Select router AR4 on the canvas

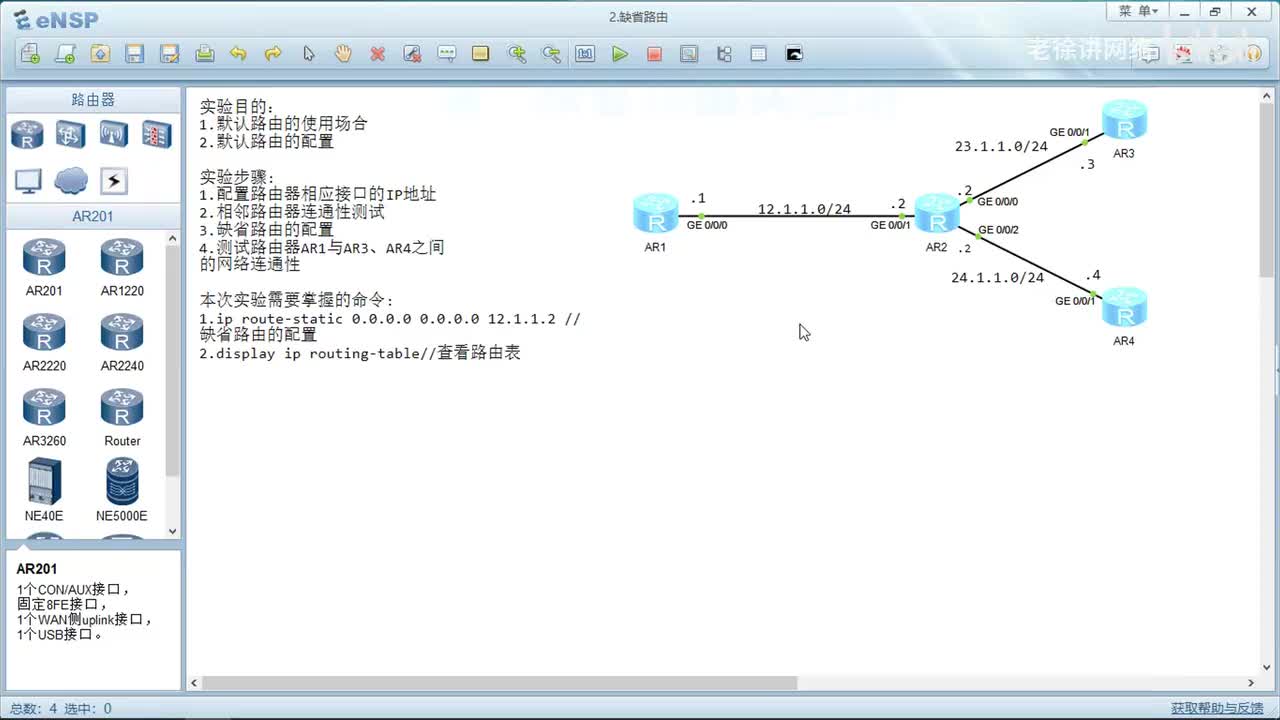pos(1124,307)
